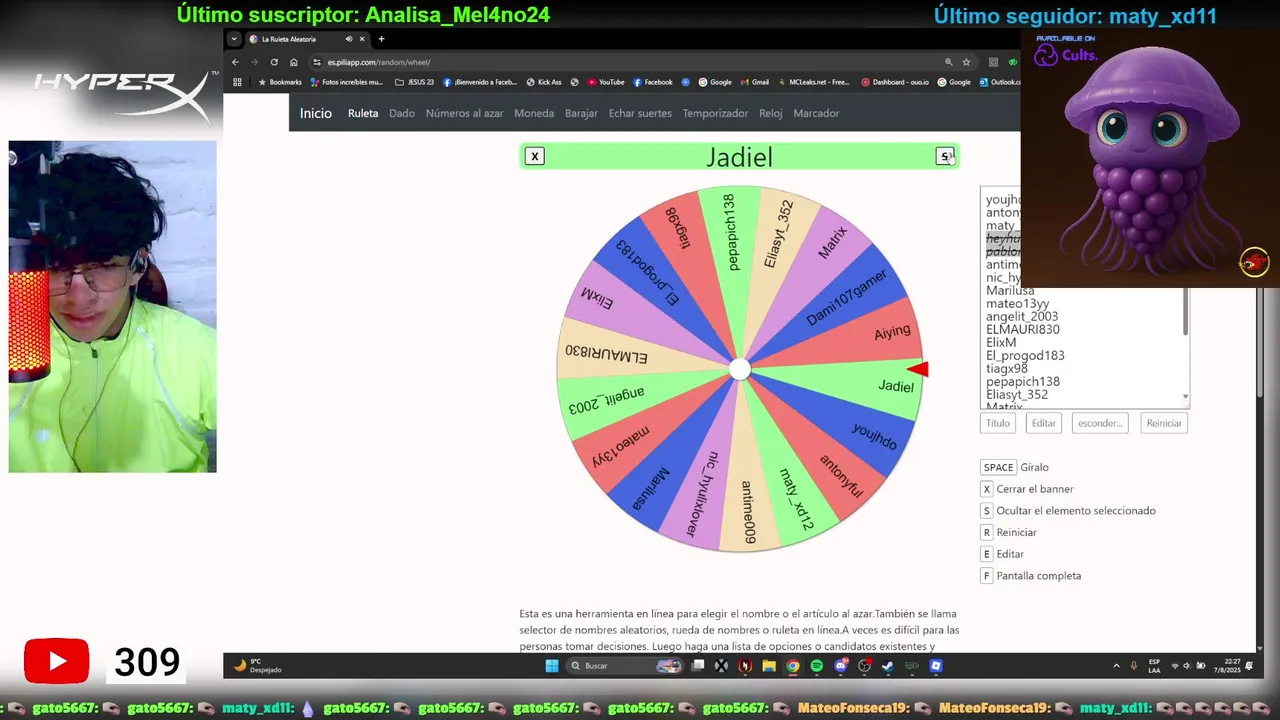This screenshot has height=720, width=1280.
Task: Open the Gmail bookmark
Action: [x=755, y=82]
